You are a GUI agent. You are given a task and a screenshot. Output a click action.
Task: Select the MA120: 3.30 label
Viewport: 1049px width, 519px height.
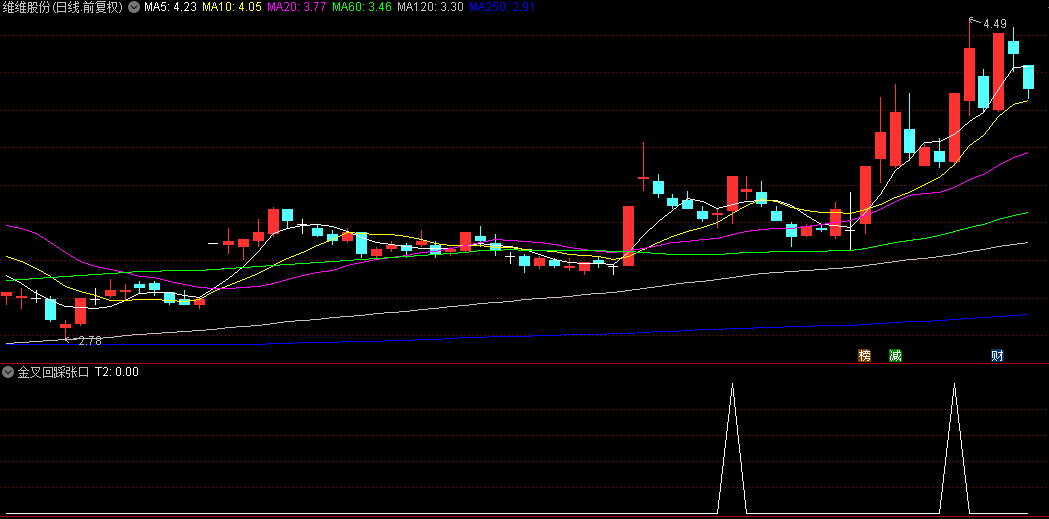(x=430, y=7)
